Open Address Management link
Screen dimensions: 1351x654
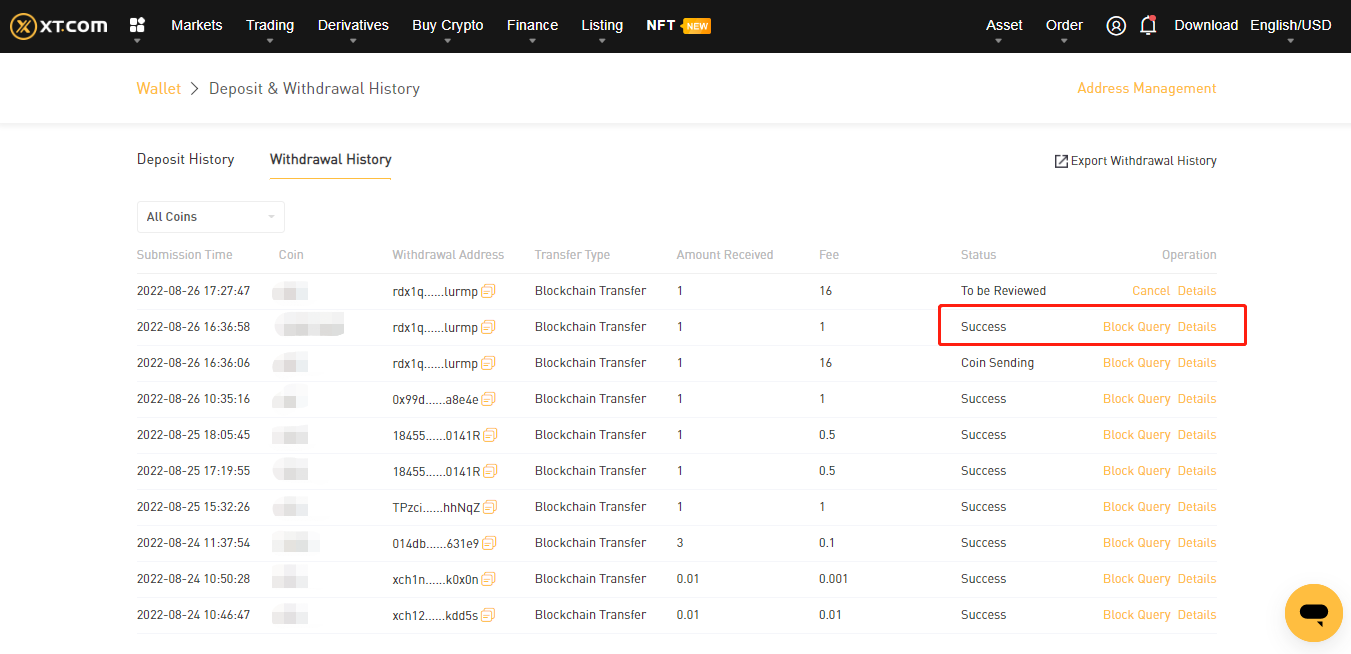tap(1146, 89)
